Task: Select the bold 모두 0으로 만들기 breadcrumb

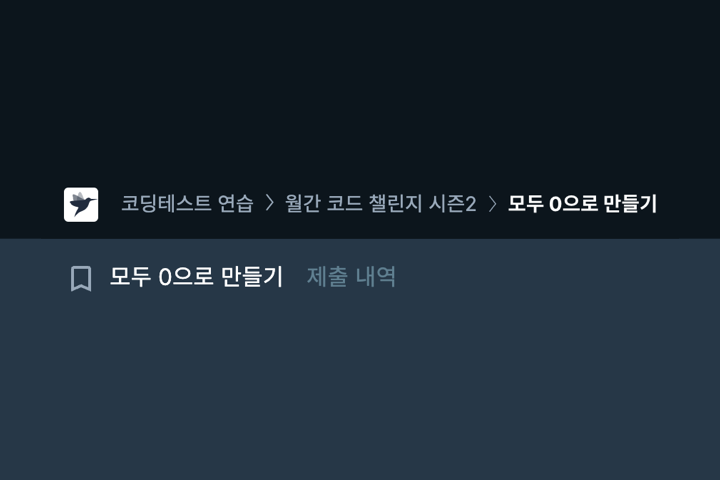Action: 582,203
